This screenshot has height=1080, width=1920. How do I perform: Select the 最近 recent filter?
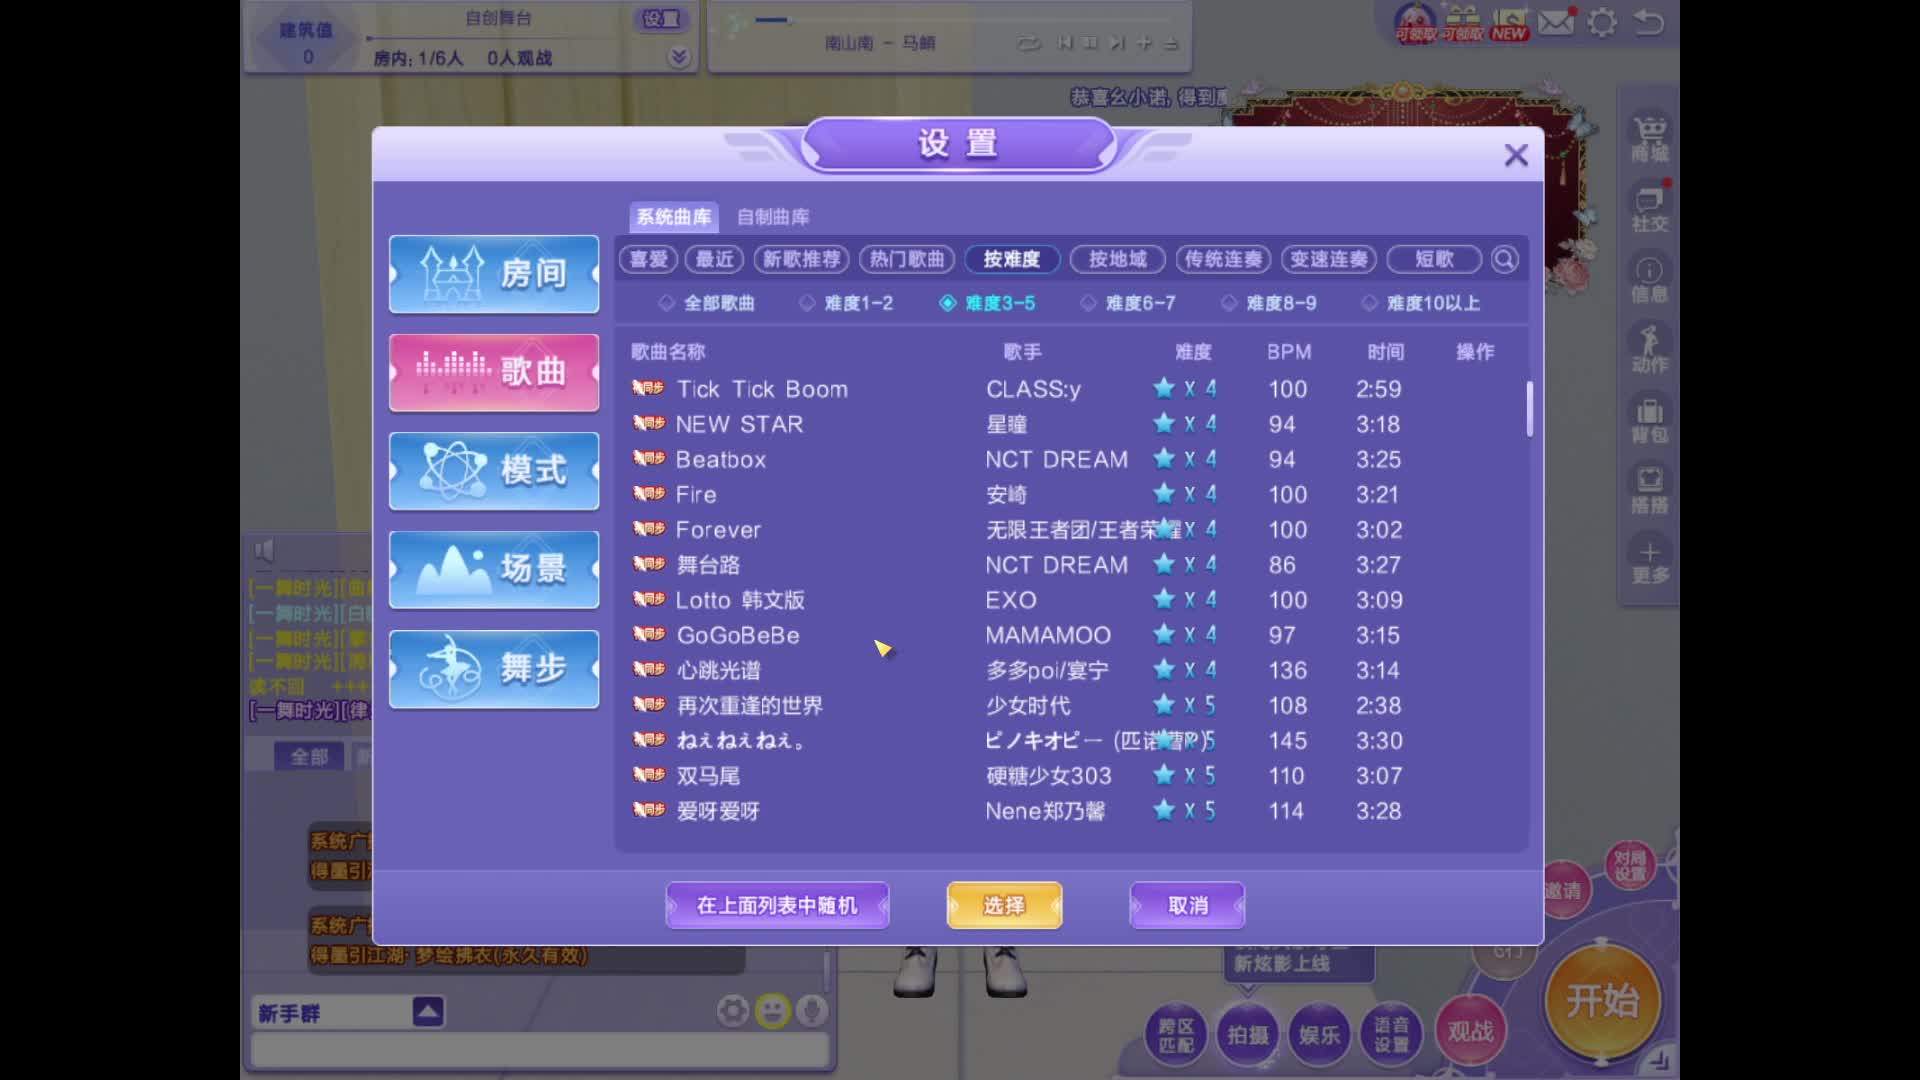[715, 260]
